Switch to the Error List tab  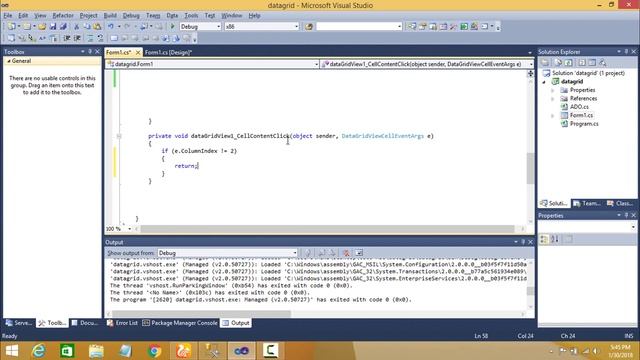(x=122, y=323)
